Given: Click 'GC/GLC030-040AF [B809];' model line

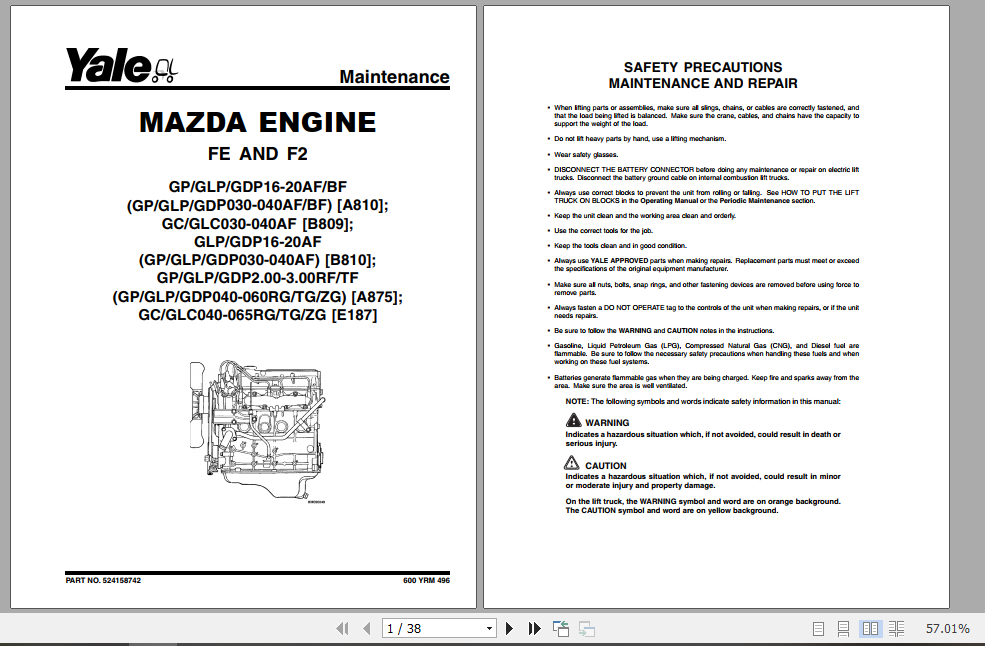Looking at the screenshot, I should click(258, 224).
